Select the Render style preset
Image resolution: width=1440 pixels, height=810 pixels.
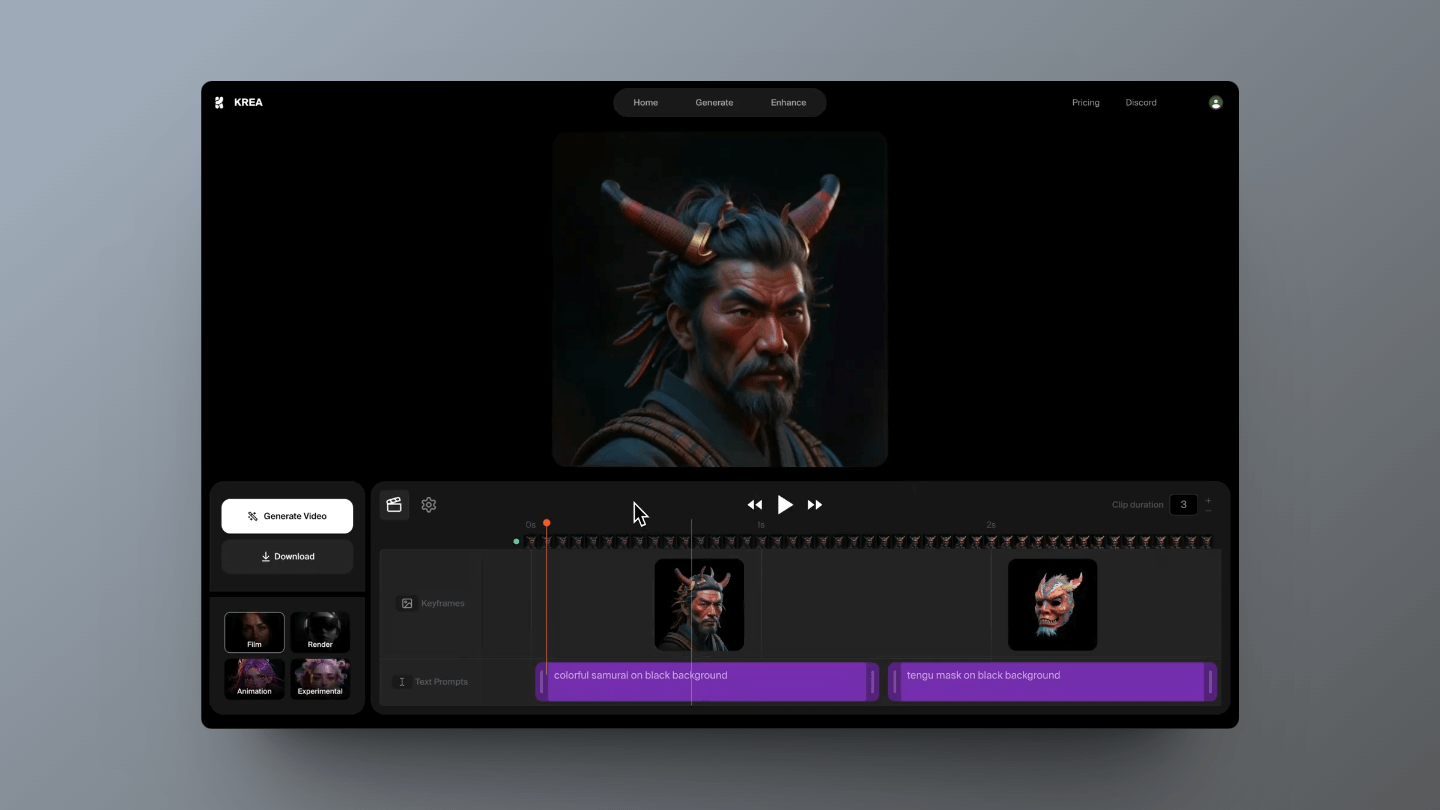coord(320,632)
